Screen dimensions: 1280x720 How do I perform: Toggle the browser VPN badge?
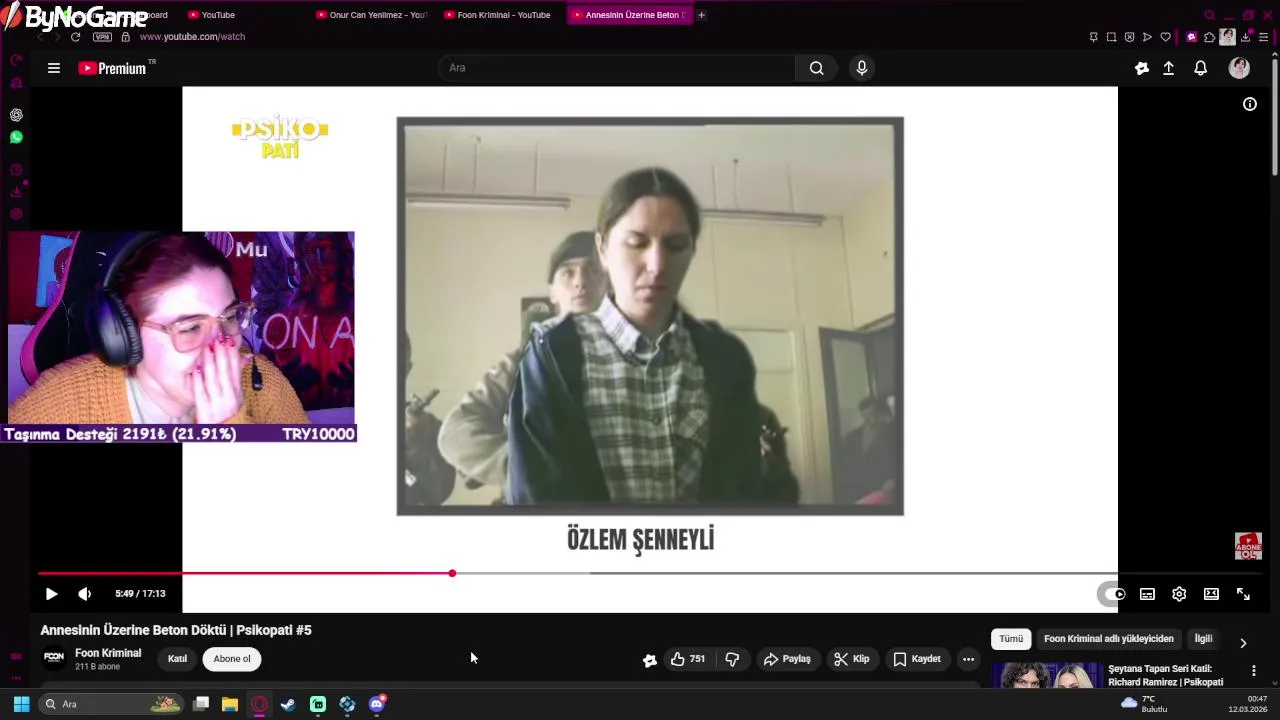click(x=102, y=37)
